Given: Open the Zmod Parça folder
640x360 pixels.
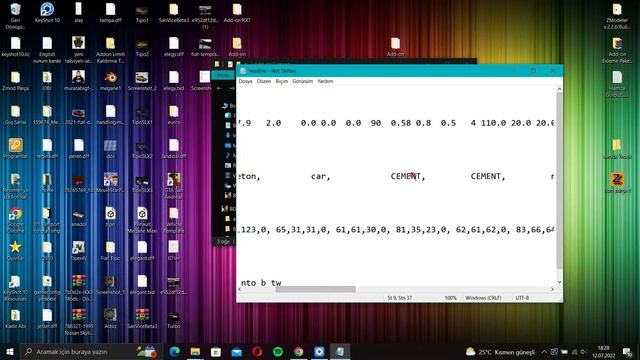Looking at the screenshot, I should pos(15,81).
